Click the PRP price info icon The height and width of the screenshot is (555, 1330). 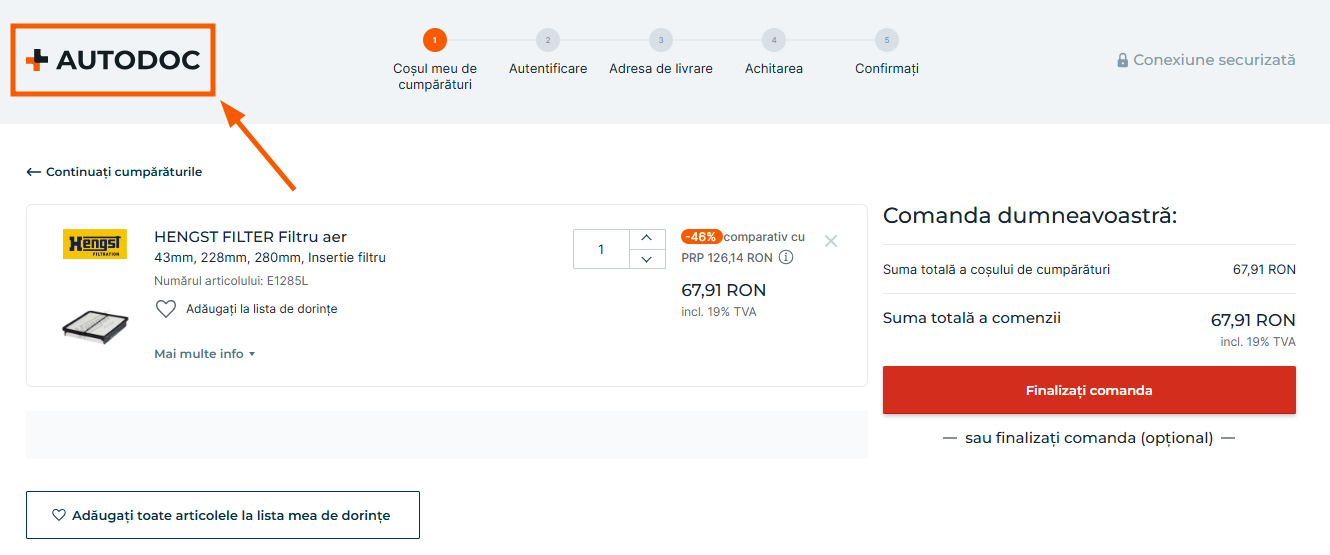coord(786,258)
